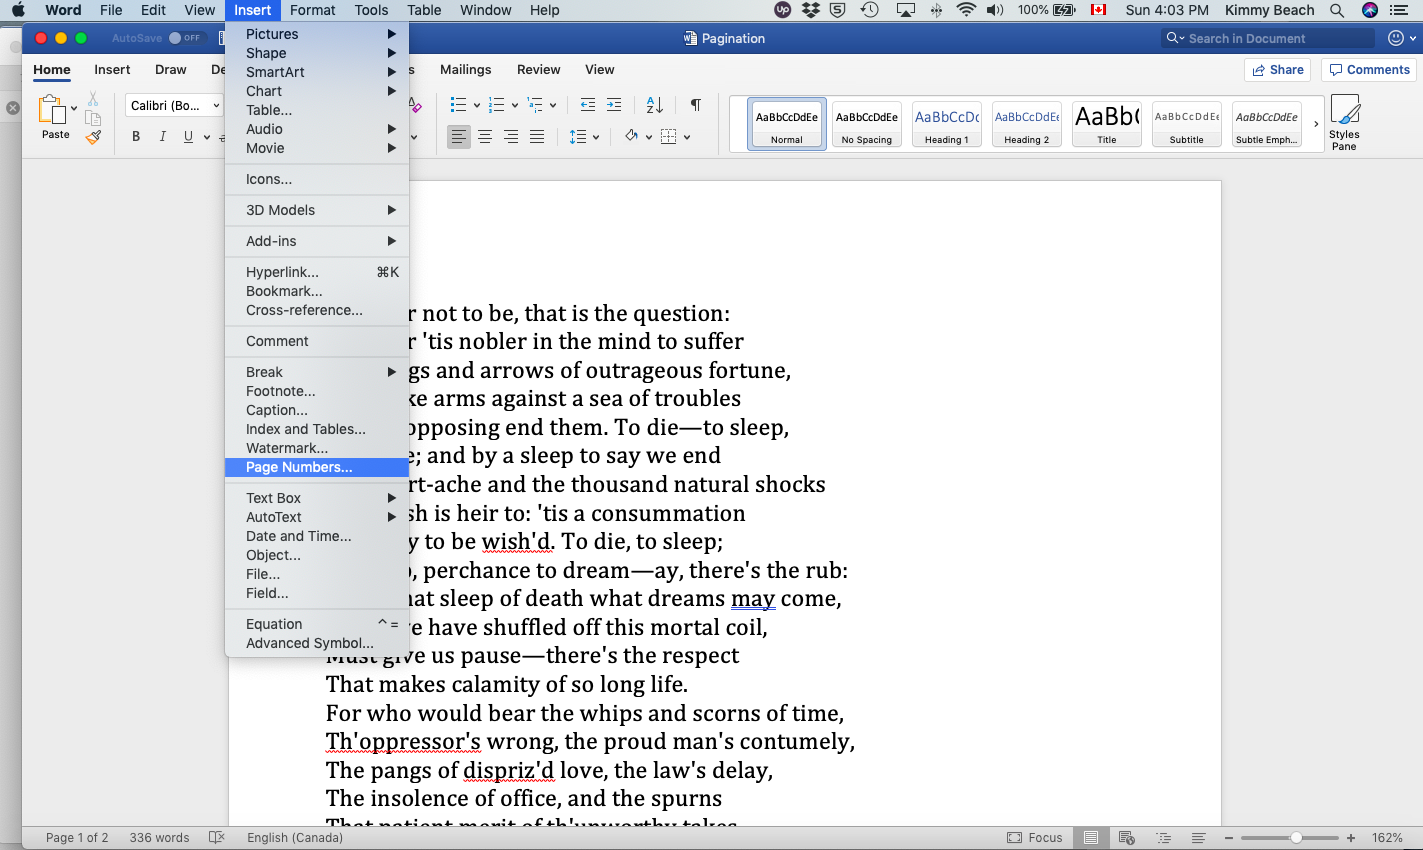The height and width of the screenshot is (850, 1423).
Task: Click the Wi-Fi status icon
Action: (x=966, y=10)
